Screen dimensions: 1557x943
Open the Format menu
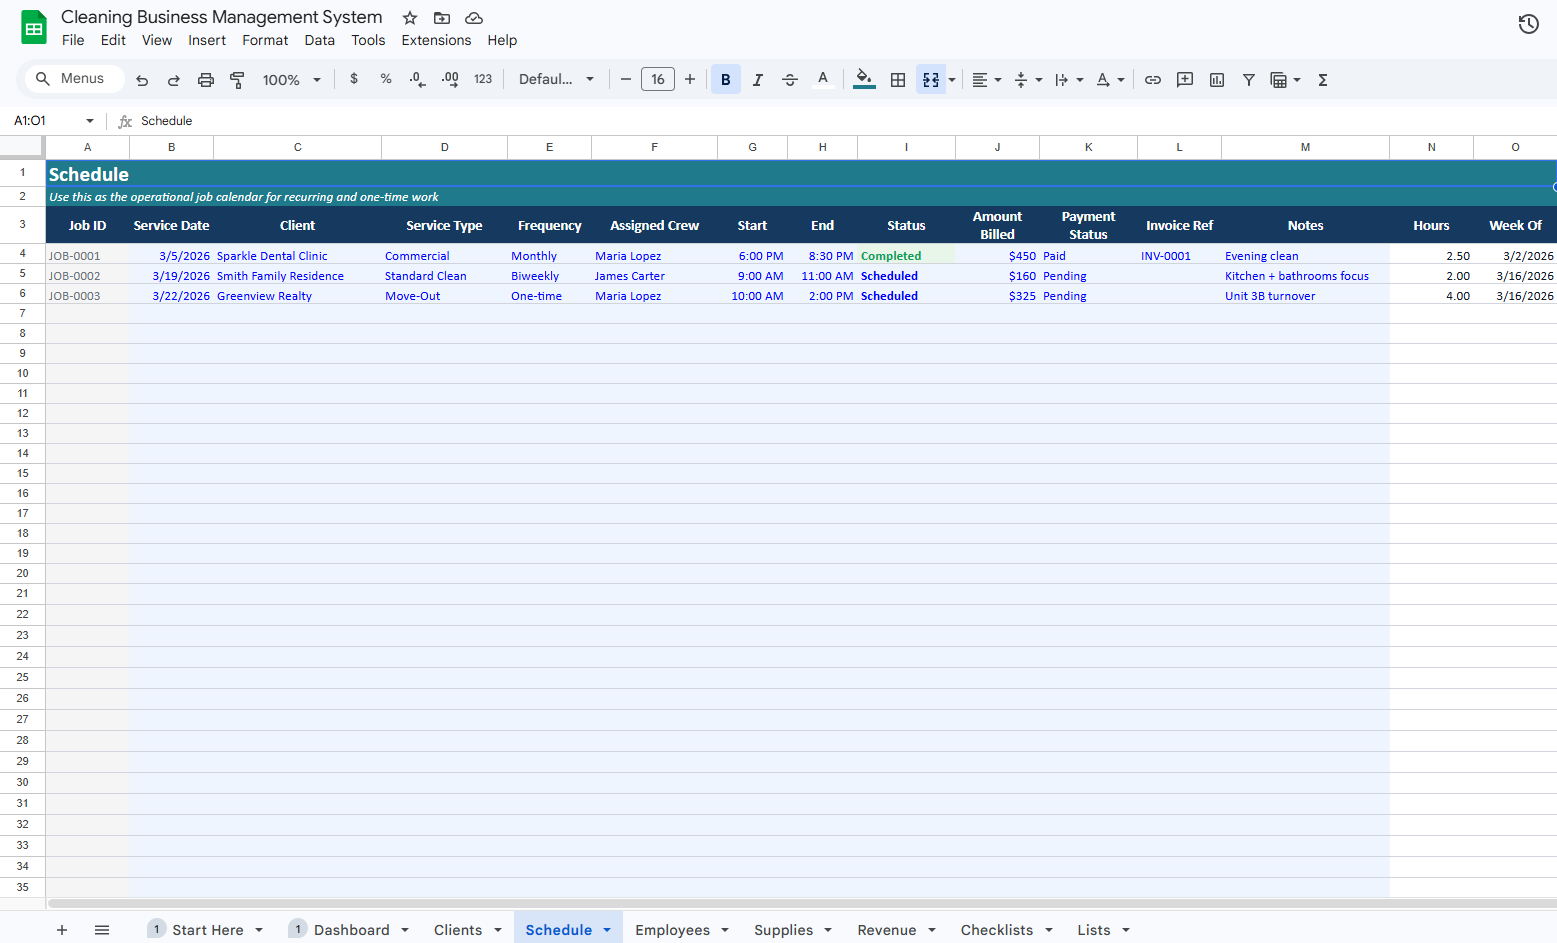[265, 41]
